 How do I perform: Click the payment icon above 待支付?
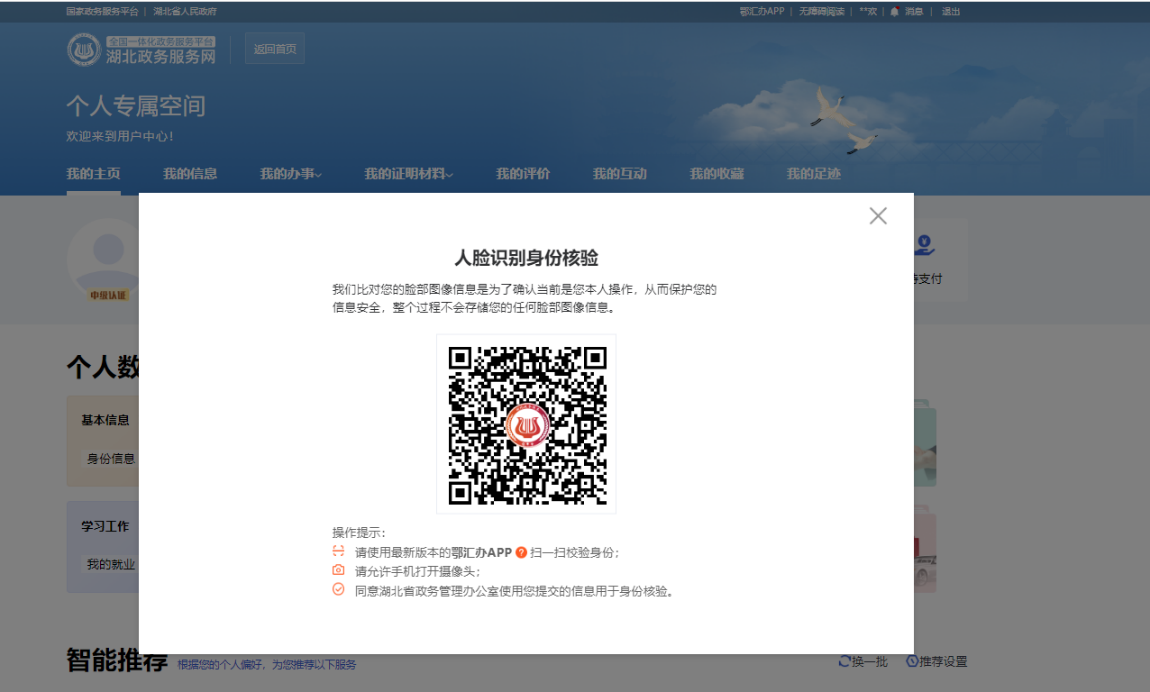(x=924, y=245)
